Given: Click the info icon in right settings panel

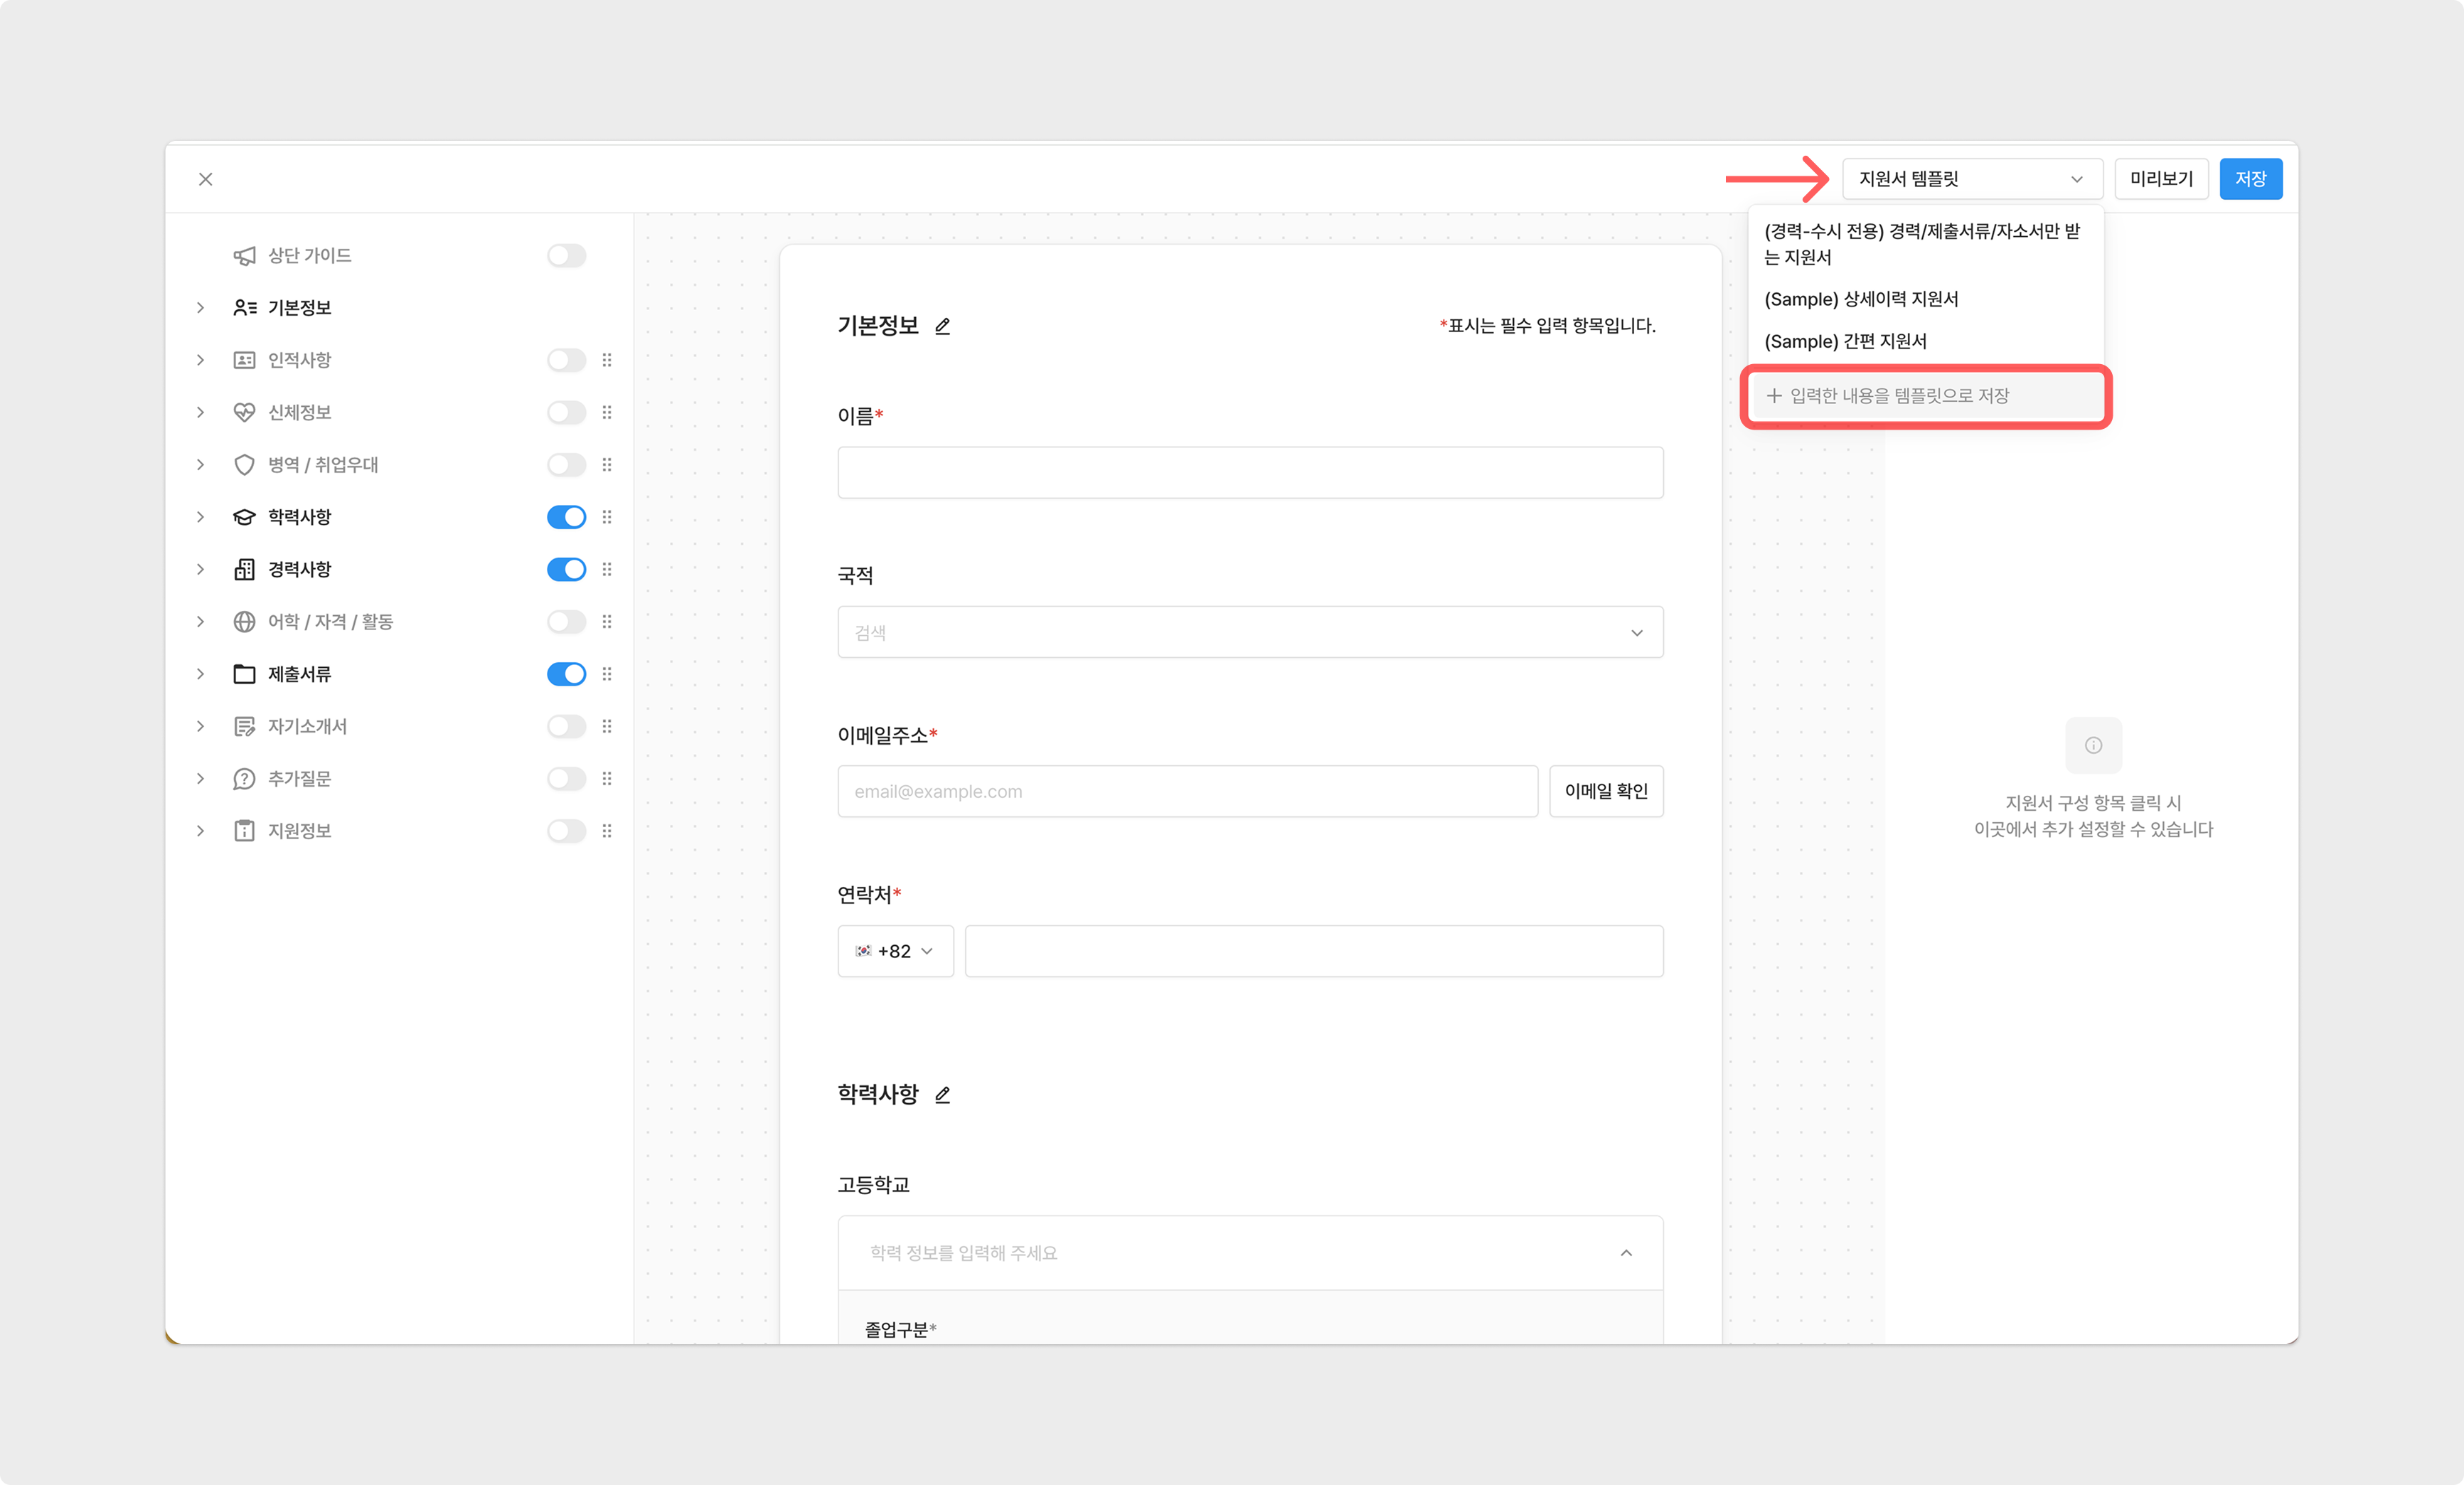Looking at the screenshot, I should point(2093,745).
